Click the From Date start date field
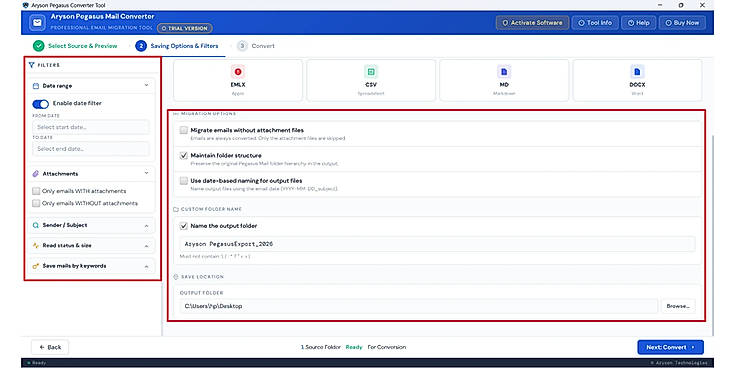736x368 pixels. tap(91, 127)
